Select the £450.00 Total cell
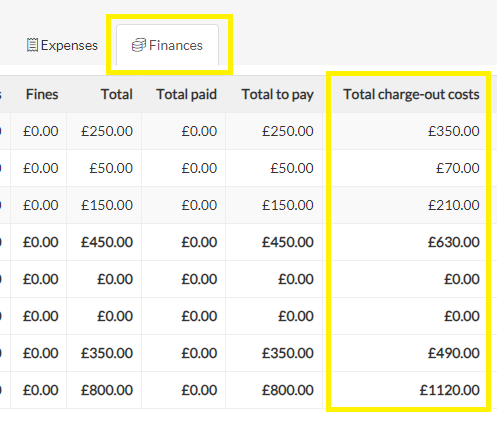 pos(107,242)
